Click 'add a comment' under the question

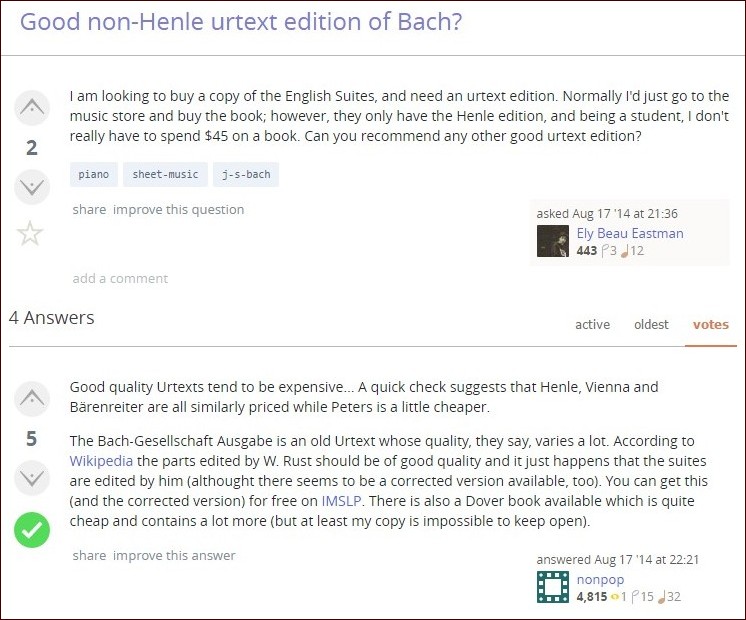[x=120, y=278]
